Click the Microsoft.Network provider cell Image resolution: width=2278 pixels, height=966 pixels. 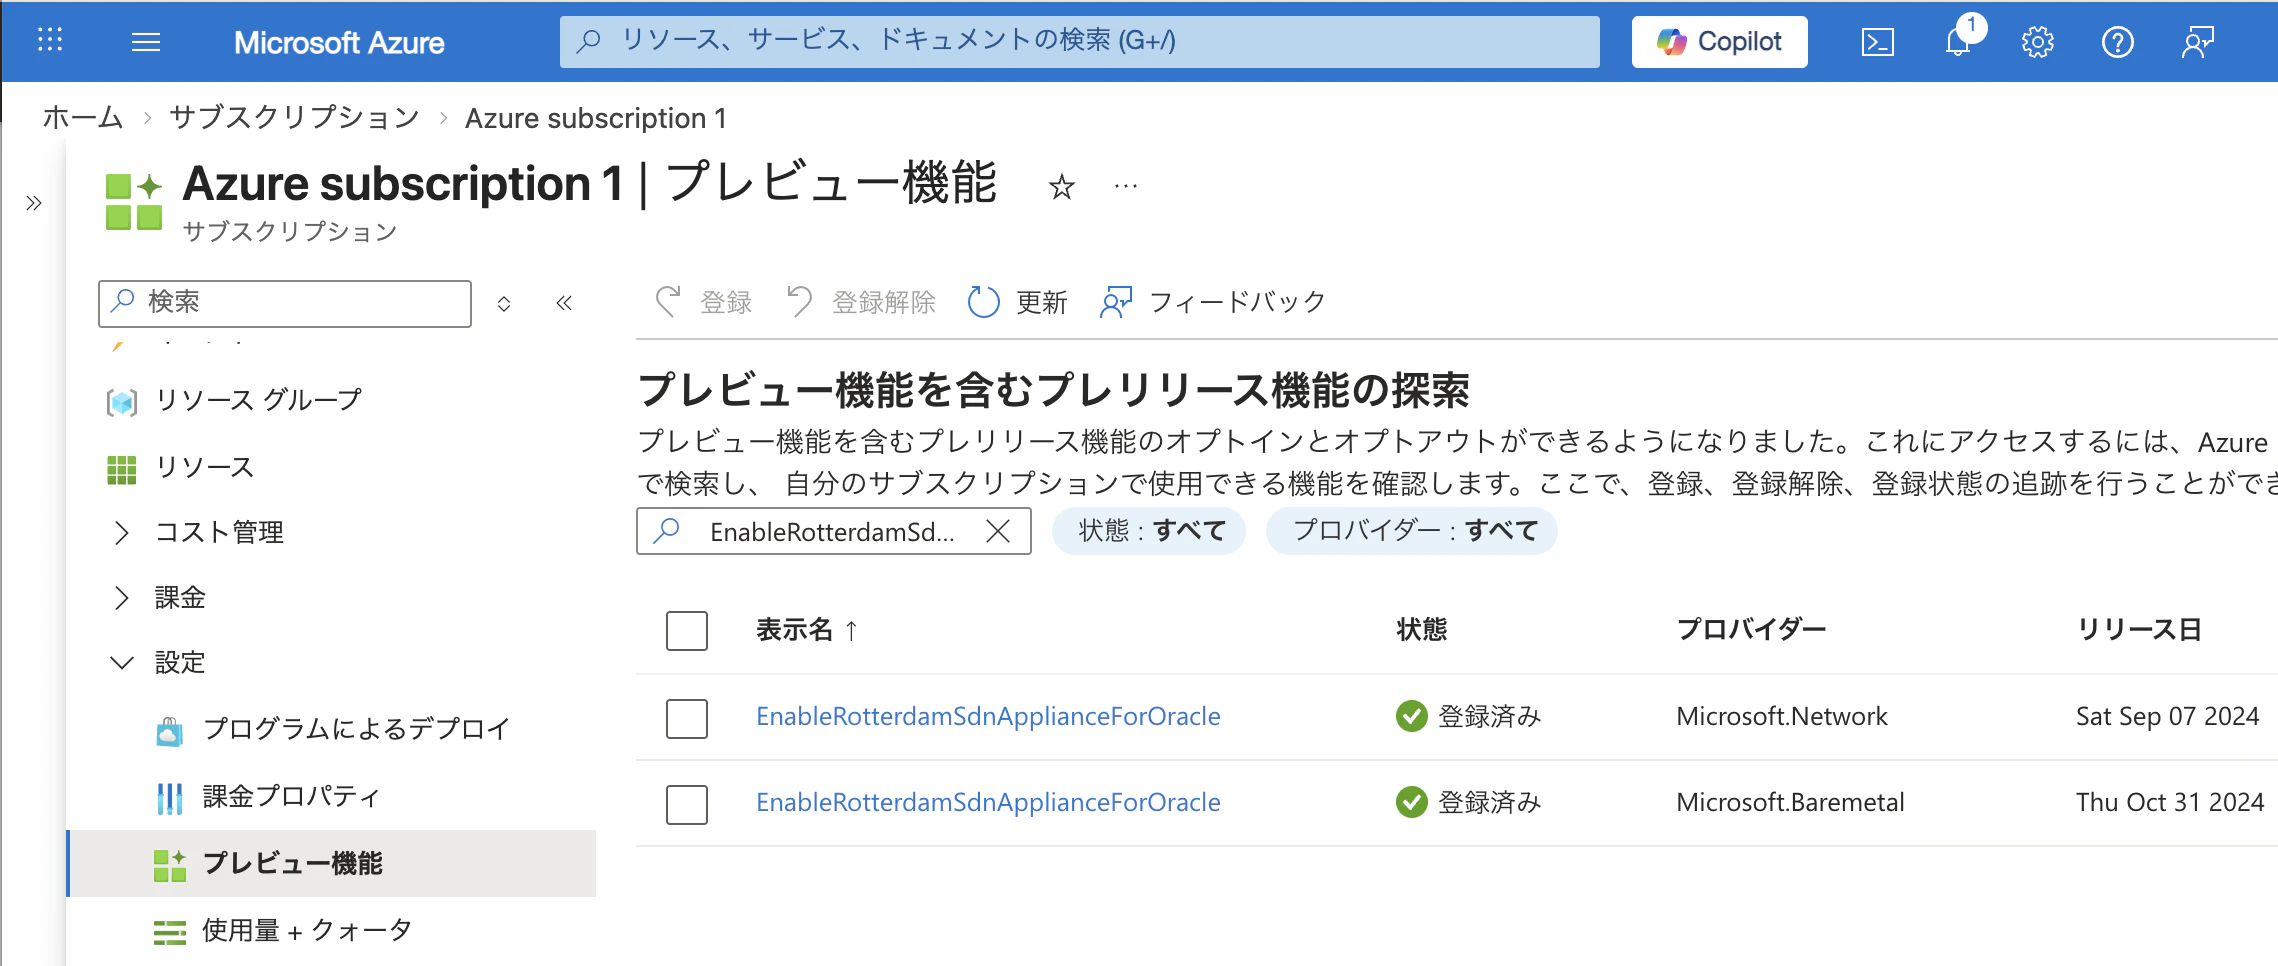[1782, 717]
